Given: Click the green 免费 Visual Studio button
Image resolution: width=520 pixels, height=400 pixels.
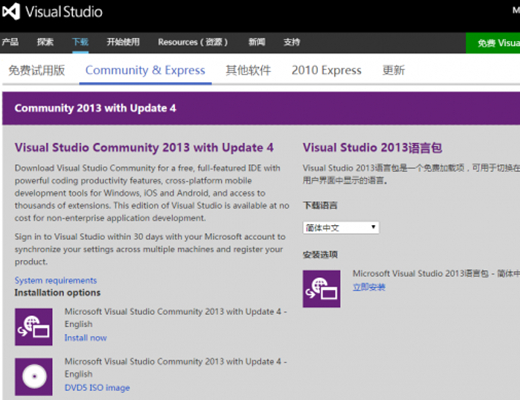Looking at the screenshot, I should click(x=493, y=43).
